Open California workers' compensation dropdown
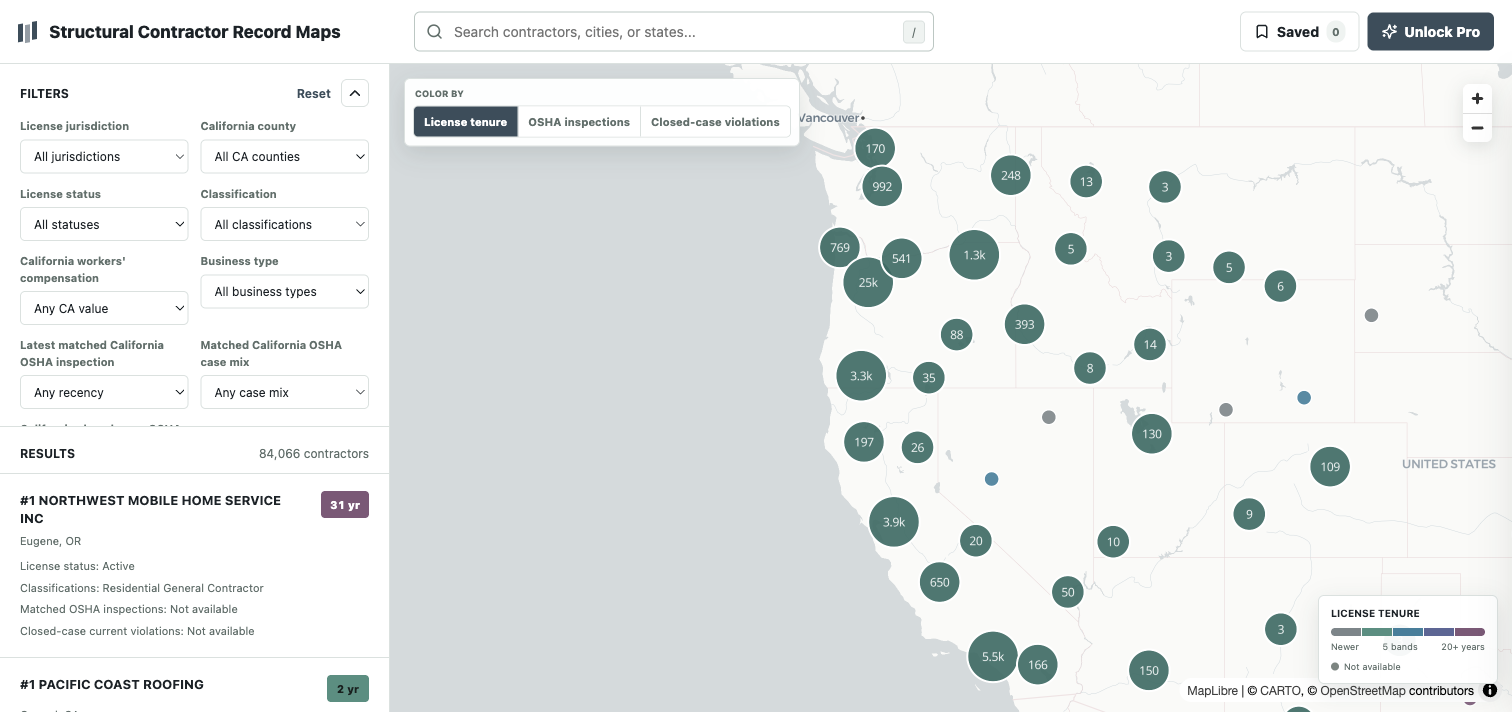 click(x=104, y=309)
